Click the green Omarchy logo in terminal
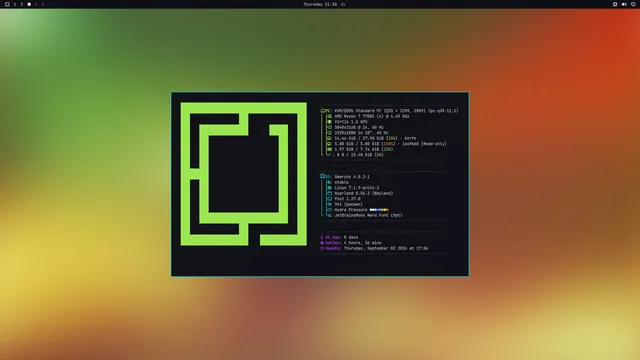Image resolution: width=640 pixels, height=360 pixels. pyautogui.click(x=244, y=174)
